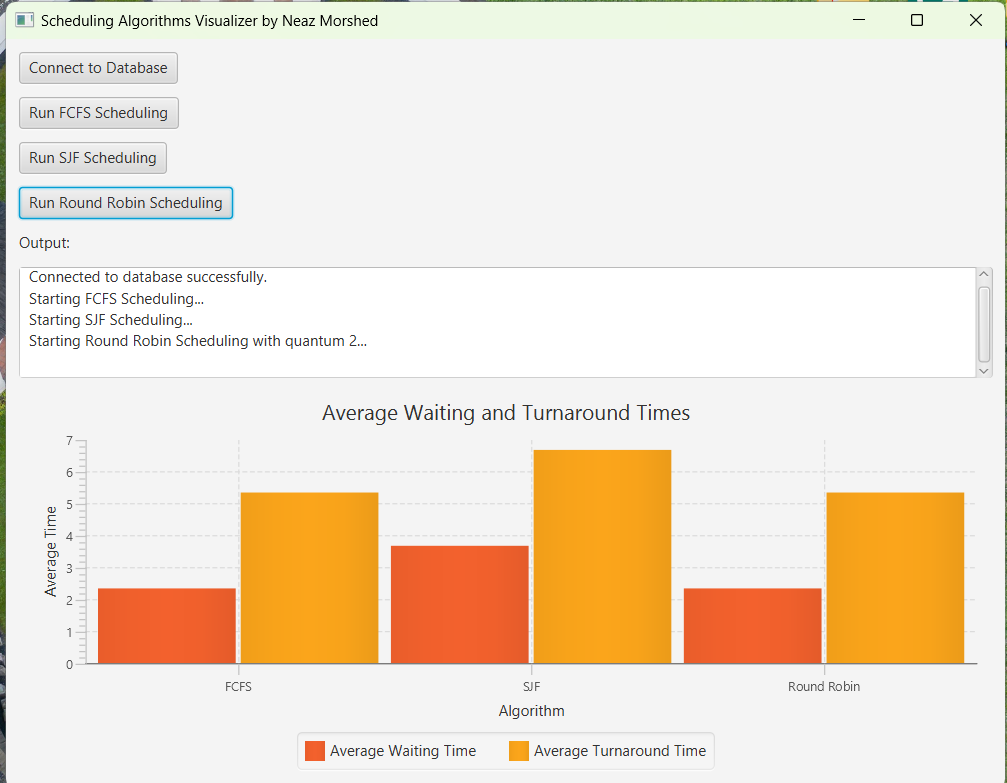This screenshot has width=1007, height=783.
Task: Run FCFS Scheduling
Action: click(x=98, y=113)
